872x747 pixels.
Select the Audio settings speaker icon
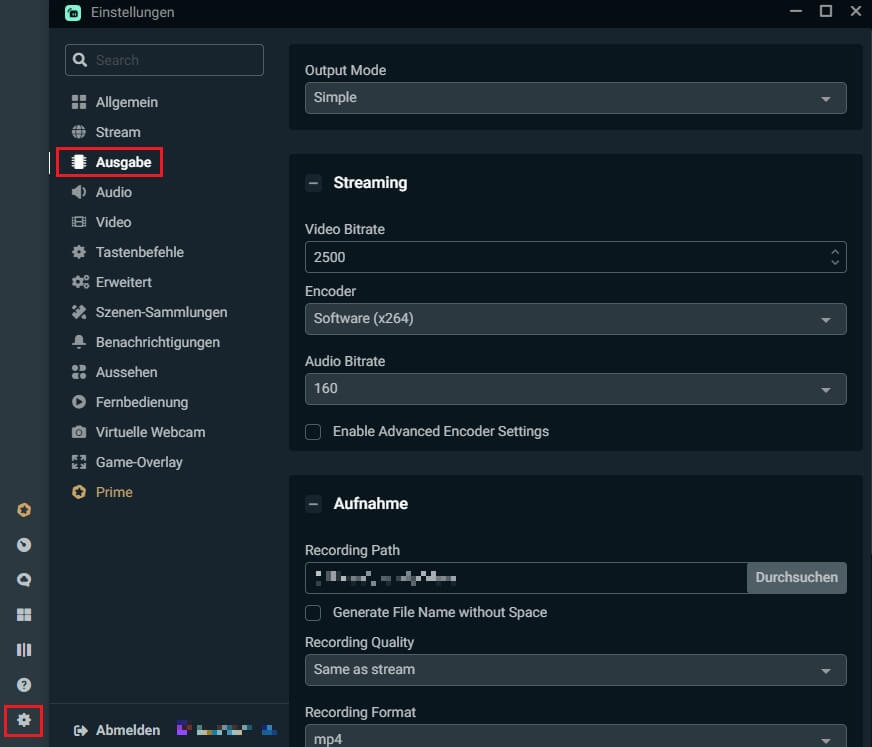pos(79,192)
